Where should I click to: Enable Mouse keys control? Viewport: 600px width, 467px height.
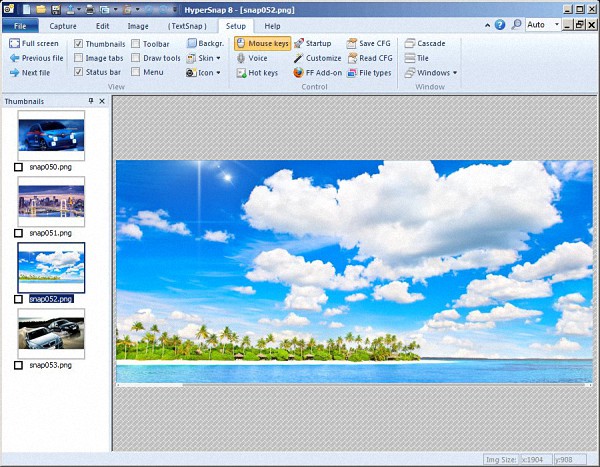tap(261, 44)
